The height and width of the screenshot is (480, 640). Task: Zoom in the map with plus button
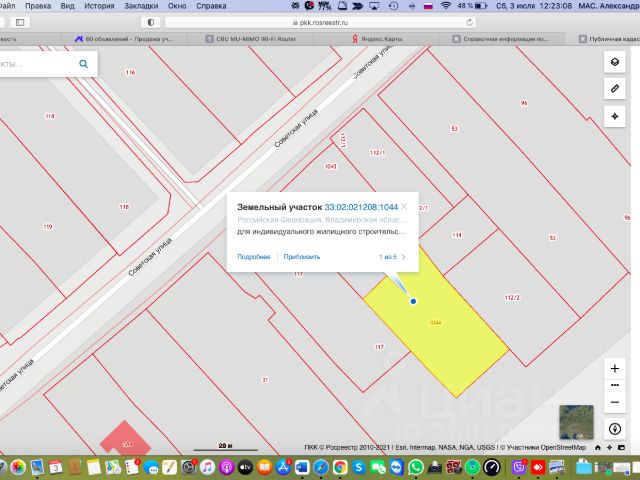[x=614, y=368]
